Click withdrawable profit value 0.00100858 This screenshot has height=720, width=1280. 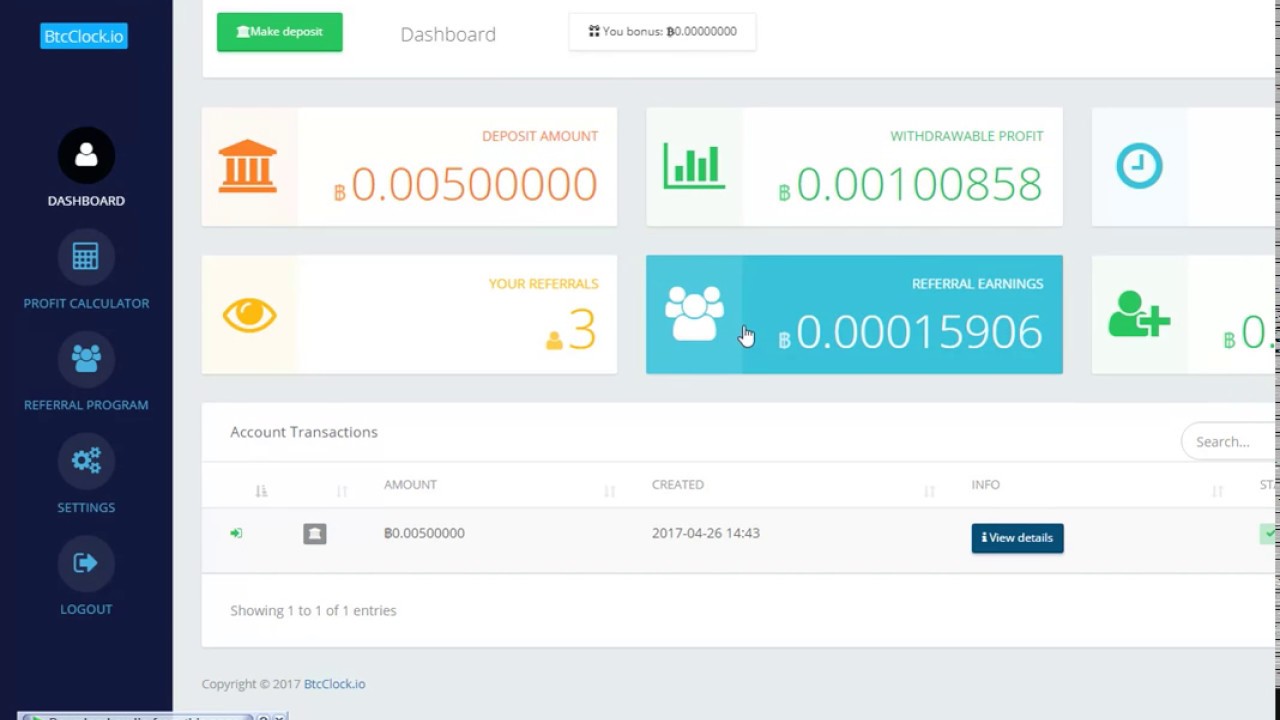coord(911,184)
